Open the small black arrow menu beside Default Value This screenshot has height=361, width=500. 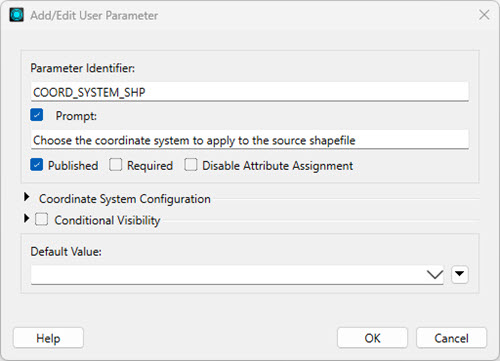460,274
